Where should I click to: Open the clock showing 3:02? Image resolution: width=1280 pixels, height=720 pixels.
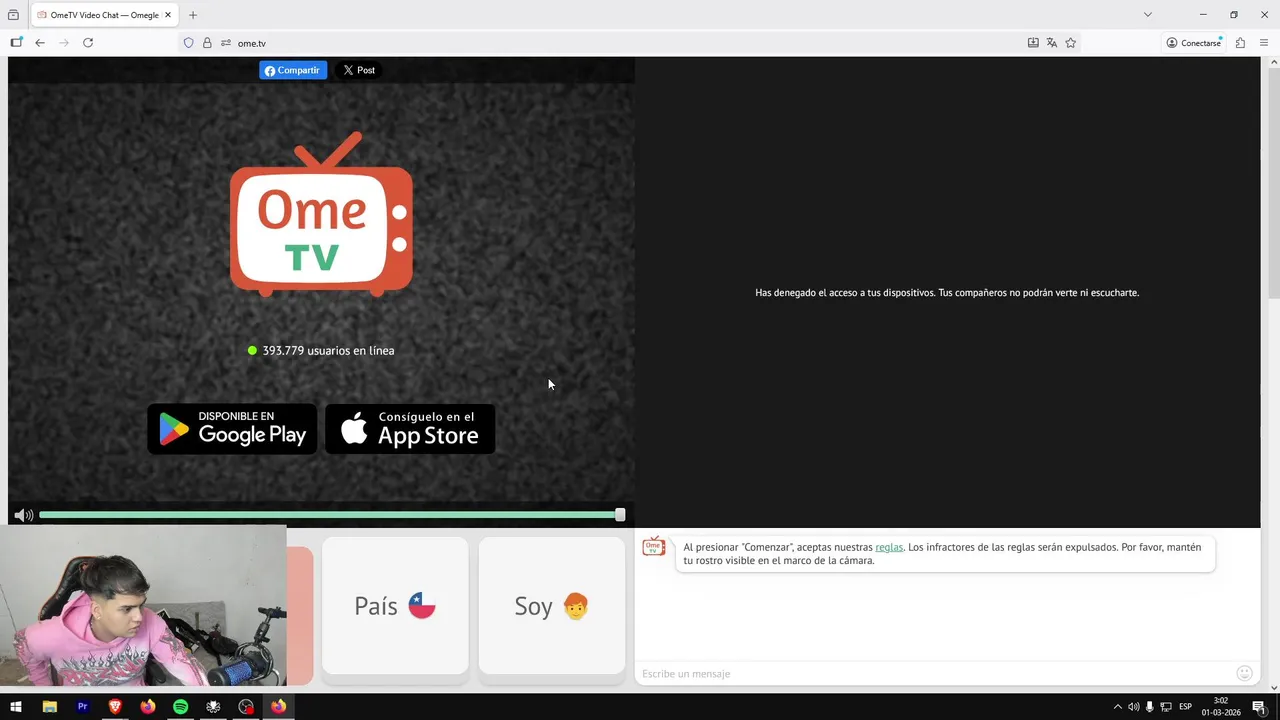pos(1221,707)
